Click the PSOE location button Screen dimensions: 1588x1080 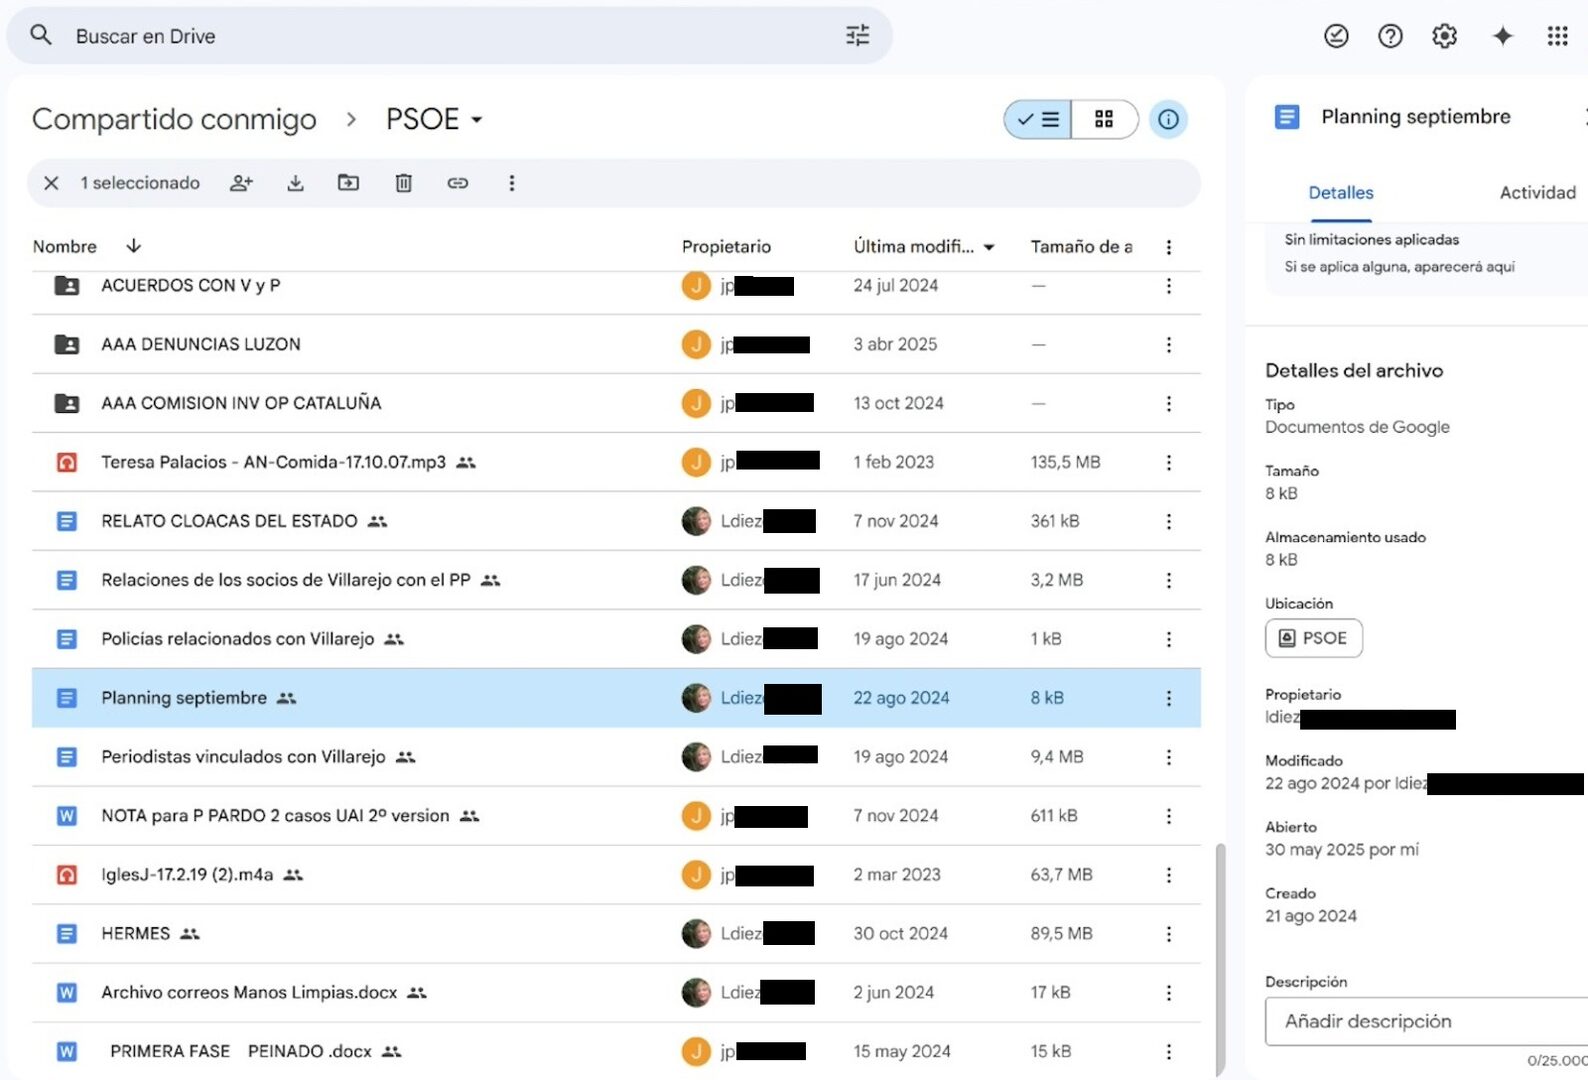(x=1313, y=638)
